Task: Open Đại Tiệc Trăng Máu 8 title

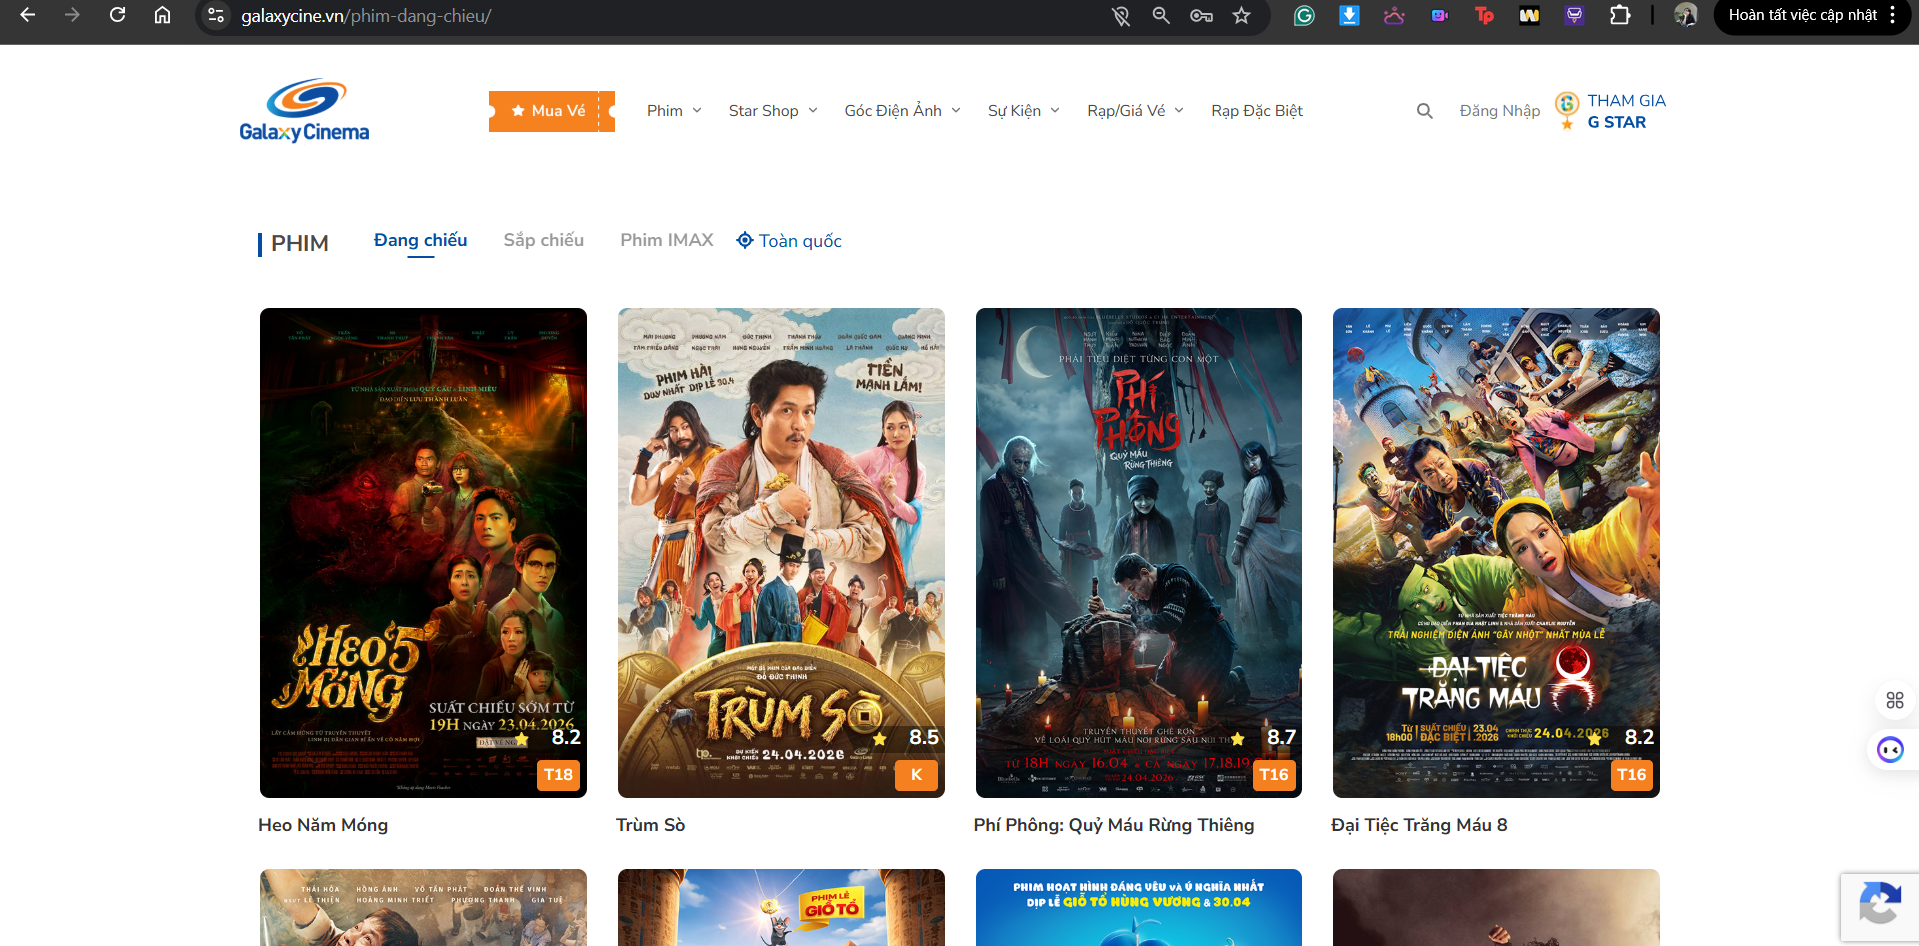Action: (x=1419, y=825)
